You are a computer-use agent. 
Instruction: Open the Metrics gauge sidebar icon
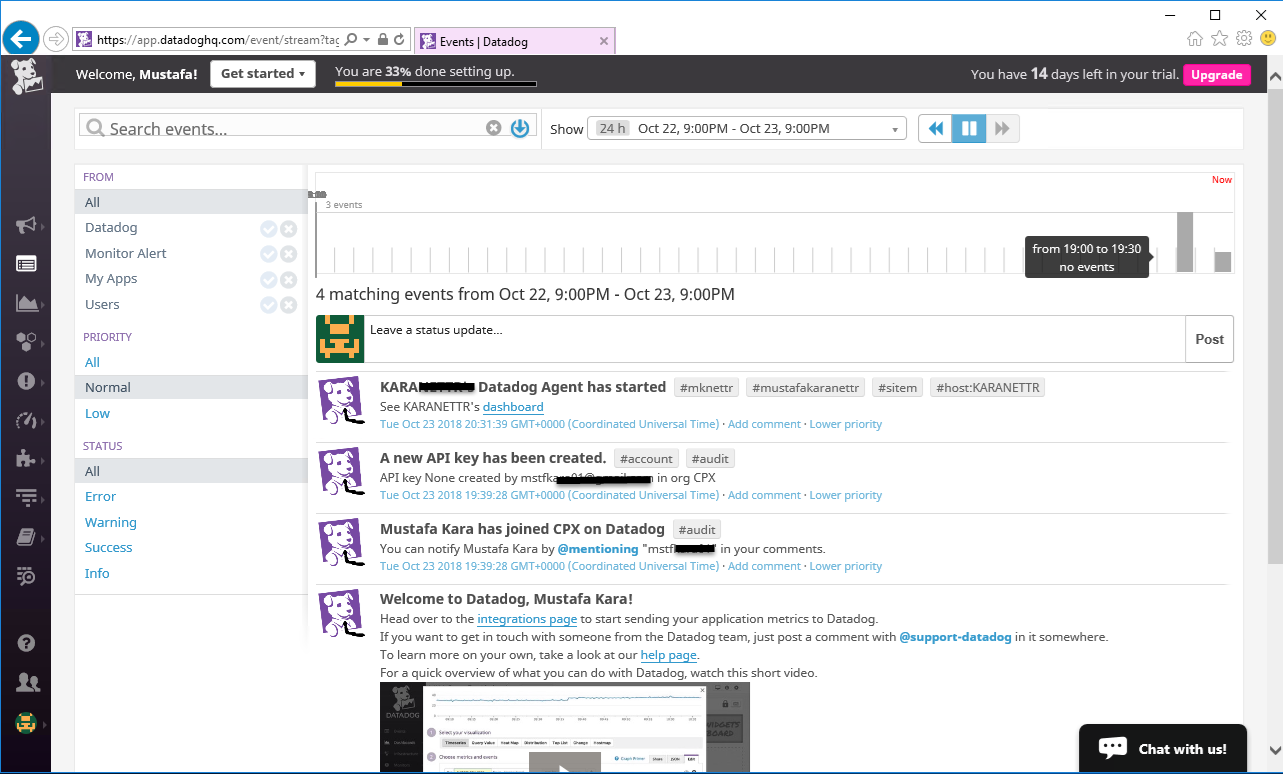27,420
